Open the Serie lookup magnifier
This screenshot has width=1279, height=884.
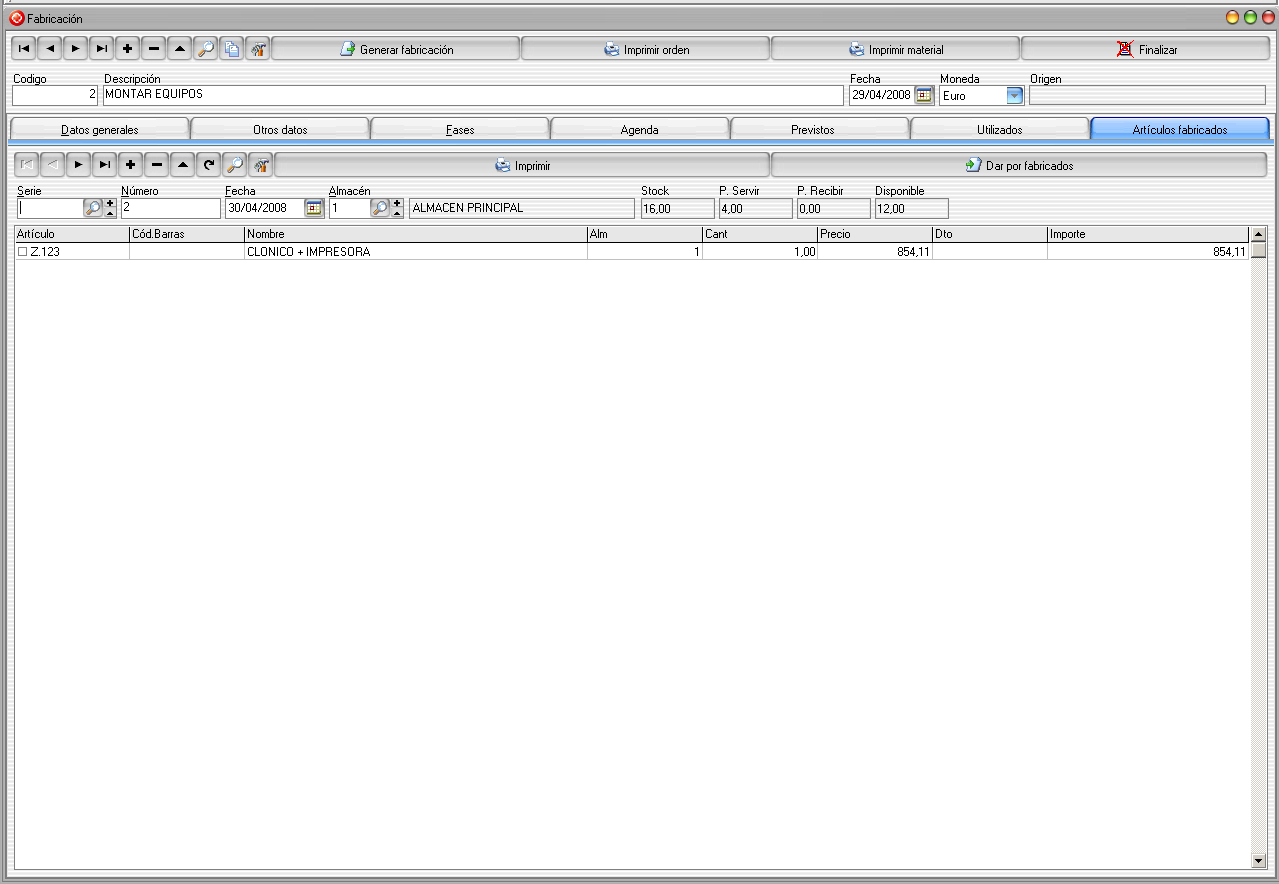tap(92, 208)
